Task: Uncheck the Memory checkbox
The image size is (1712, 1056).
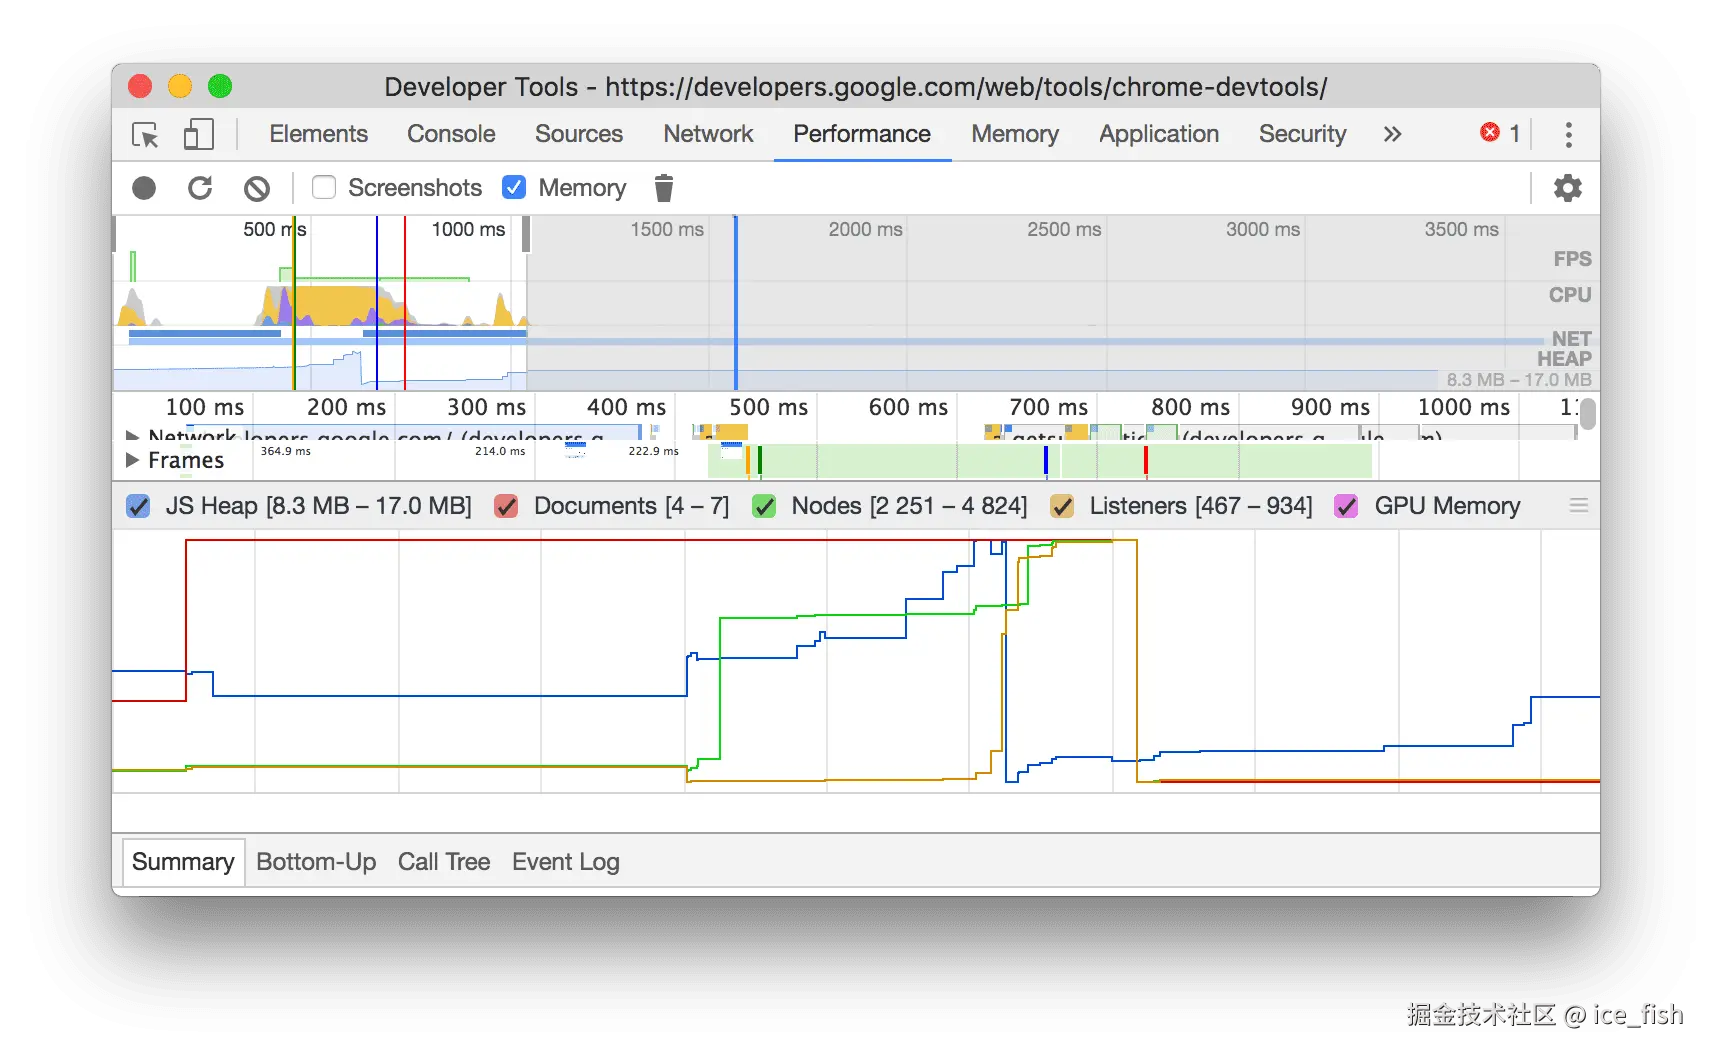Action: point(514,188)
